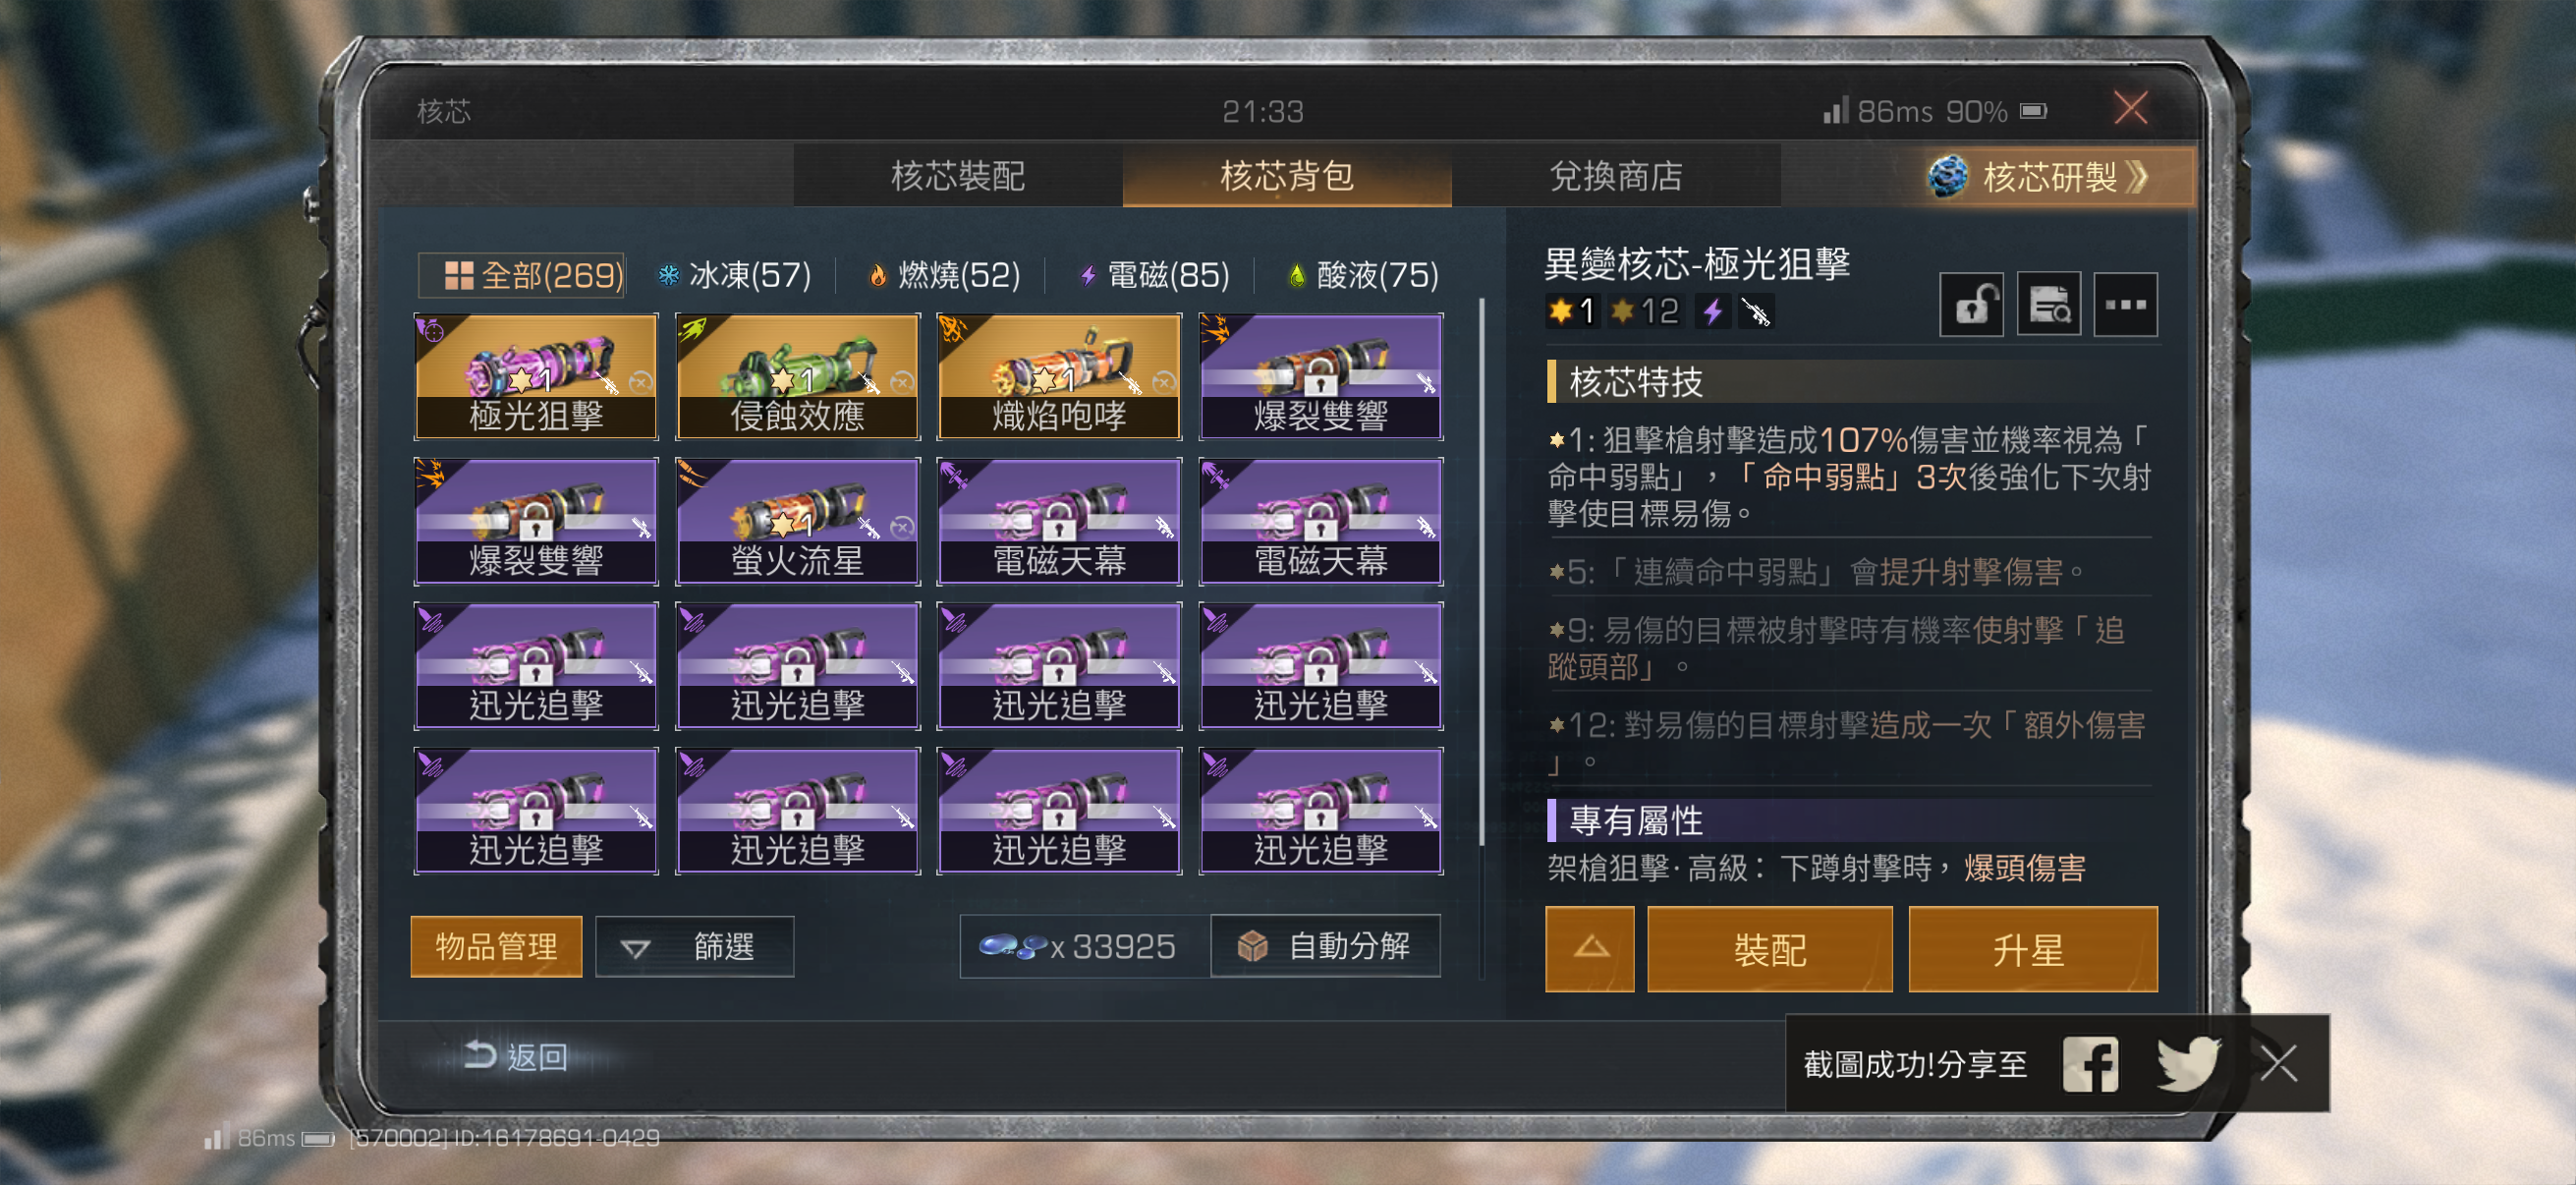
Task: Open the 兌換商店 exchange shop tab
Action: pyautogui.click(x=1615, y=177)
